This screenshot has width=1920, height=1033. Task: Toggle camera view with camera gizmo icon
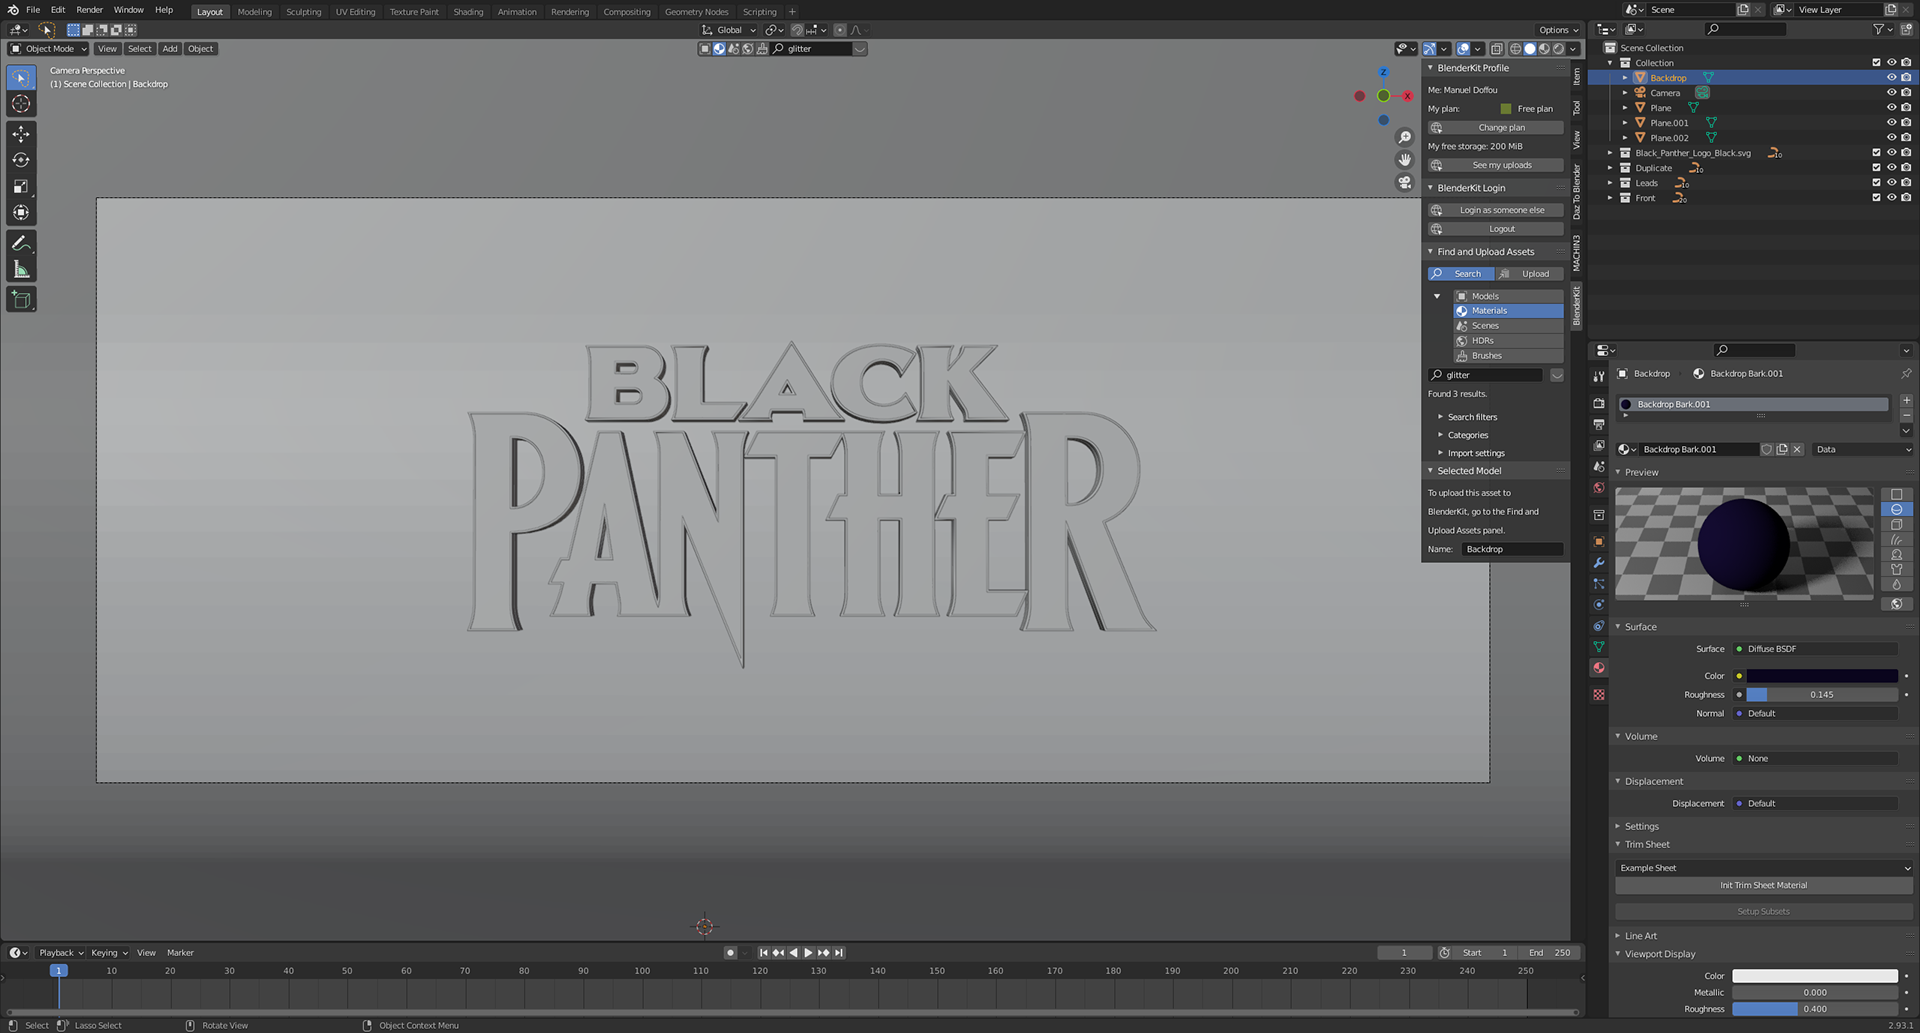coord(1405,183)
